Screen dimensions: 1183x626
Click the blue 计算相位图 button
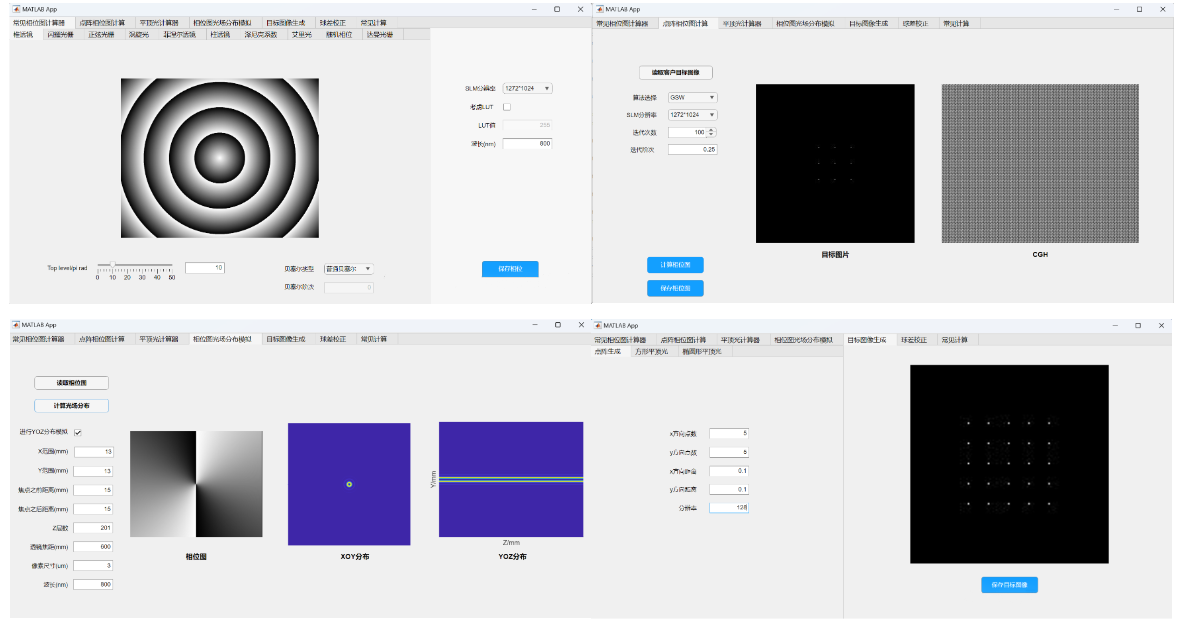tap(675, 265)
